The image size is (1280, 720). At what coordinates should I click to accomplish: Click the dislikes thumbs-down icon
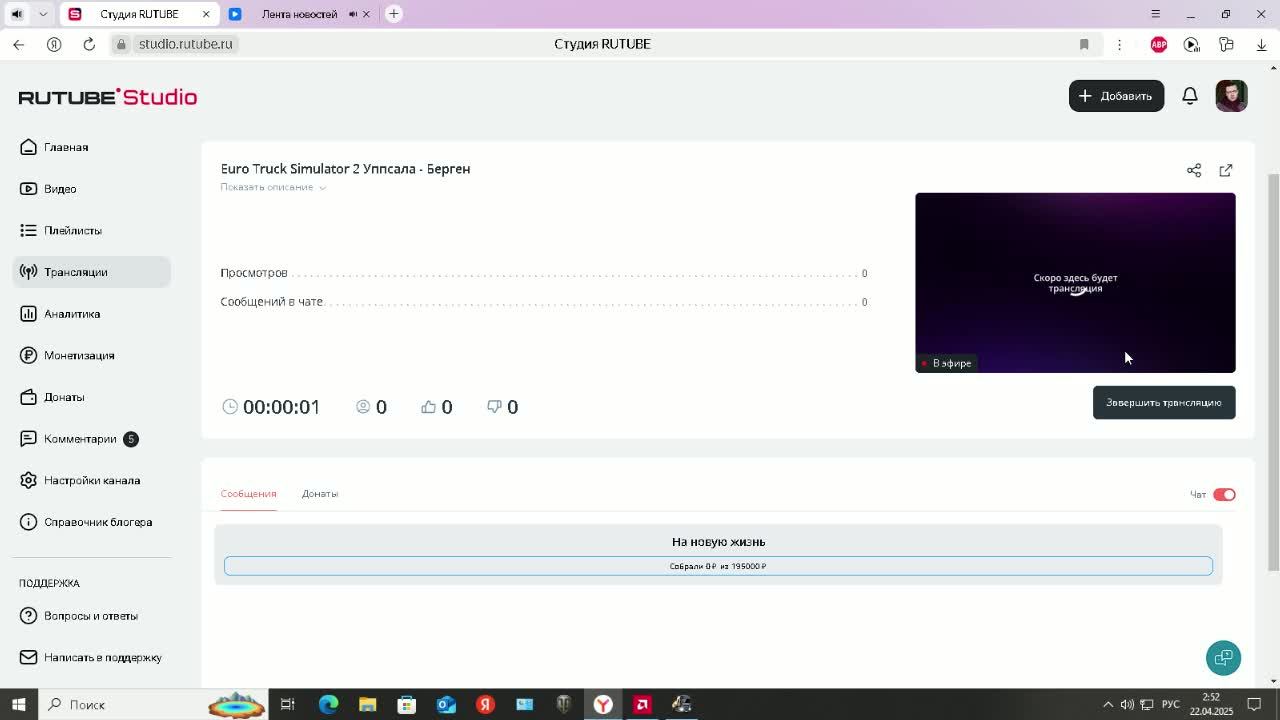(x=494, y=406)
